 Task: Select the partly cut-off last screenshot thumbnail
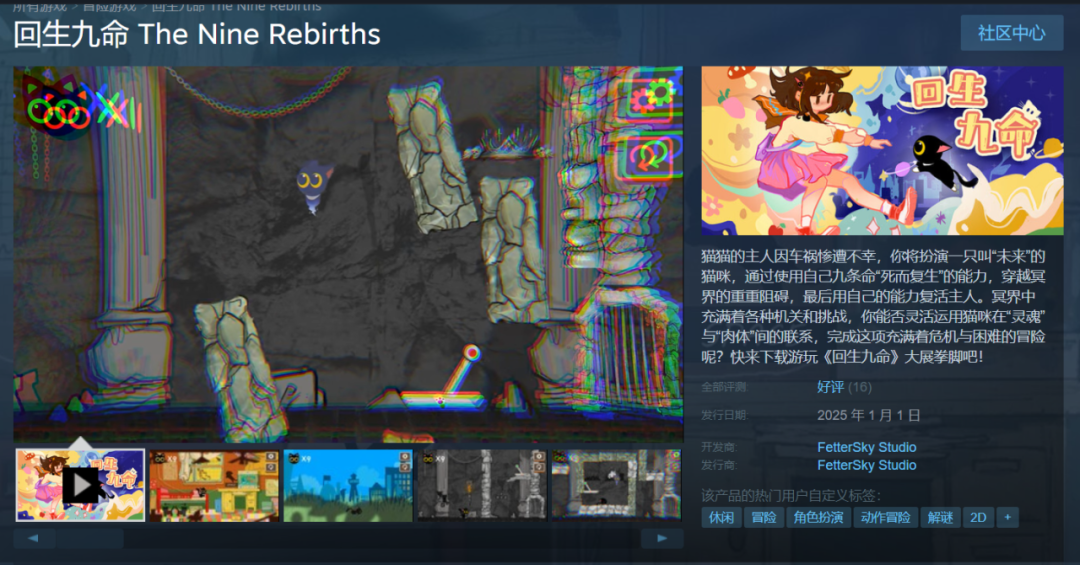click(616, 485)
